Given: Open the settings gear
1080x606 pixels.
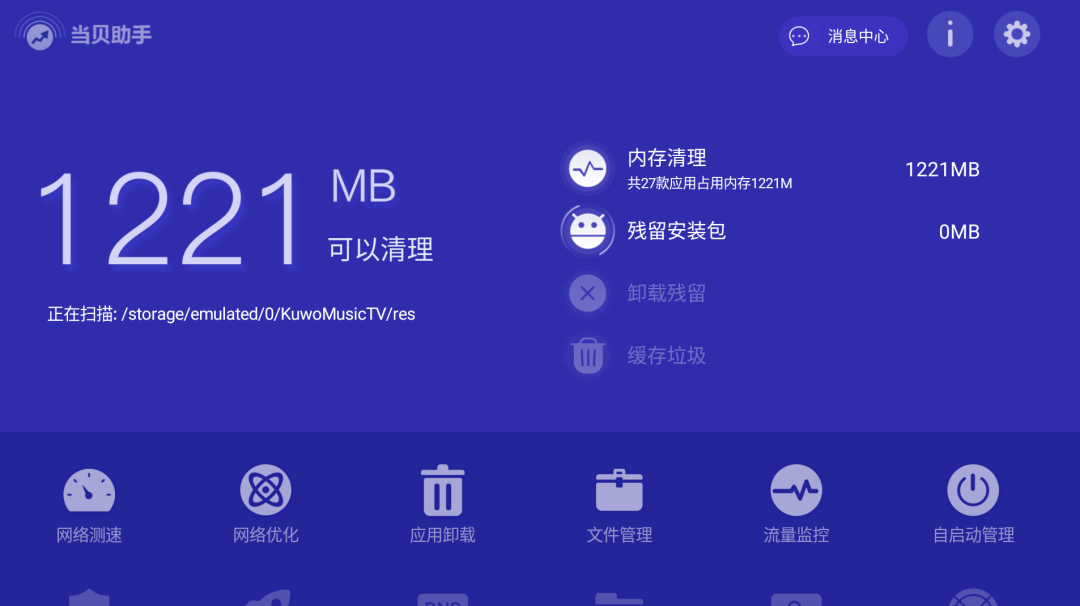Looking at the screenshot, I should (x=1016, y=33).
